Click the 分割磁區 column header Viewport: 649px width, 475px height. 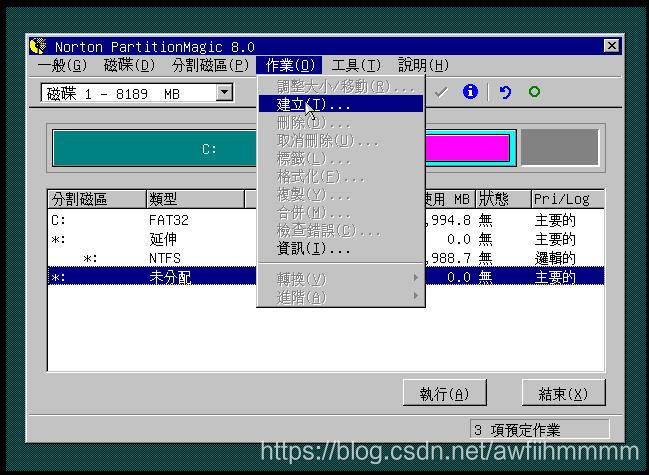click(97, 199)
